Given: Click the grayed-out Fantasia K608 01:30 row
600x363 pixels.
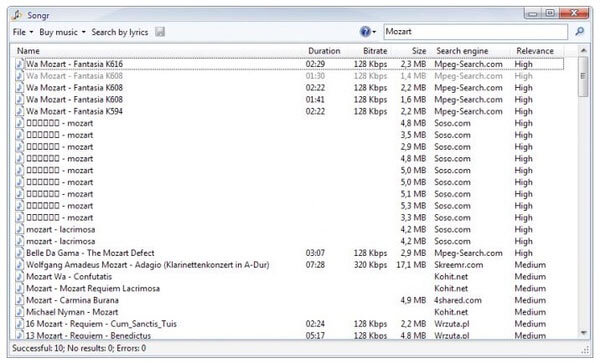Looking at the screenshot, I should 289,76.
